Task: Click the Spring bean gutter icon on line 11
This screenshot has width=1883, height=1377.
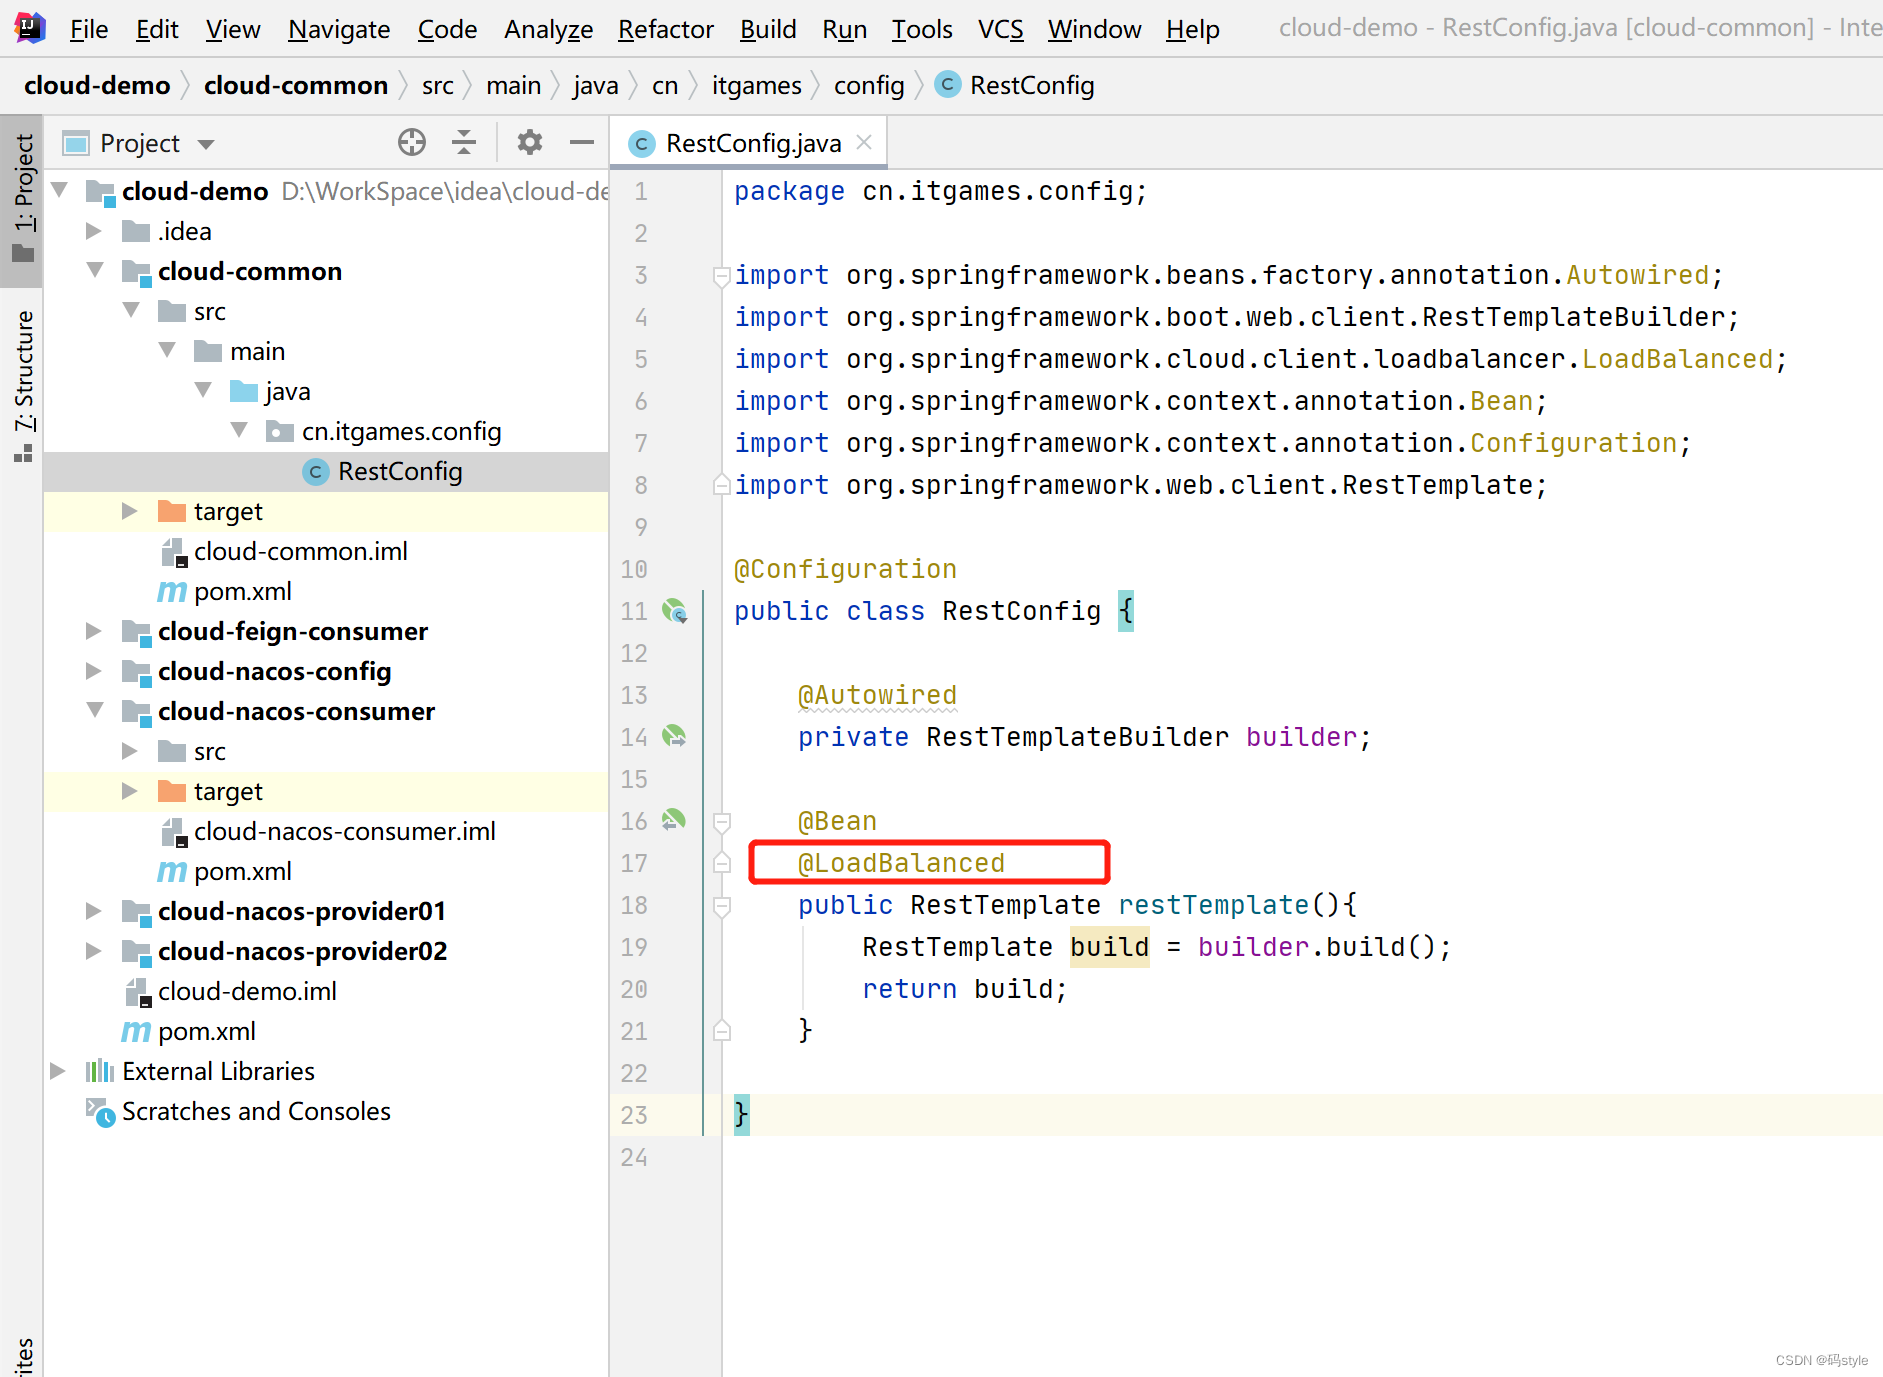Action: coord(675,611)
